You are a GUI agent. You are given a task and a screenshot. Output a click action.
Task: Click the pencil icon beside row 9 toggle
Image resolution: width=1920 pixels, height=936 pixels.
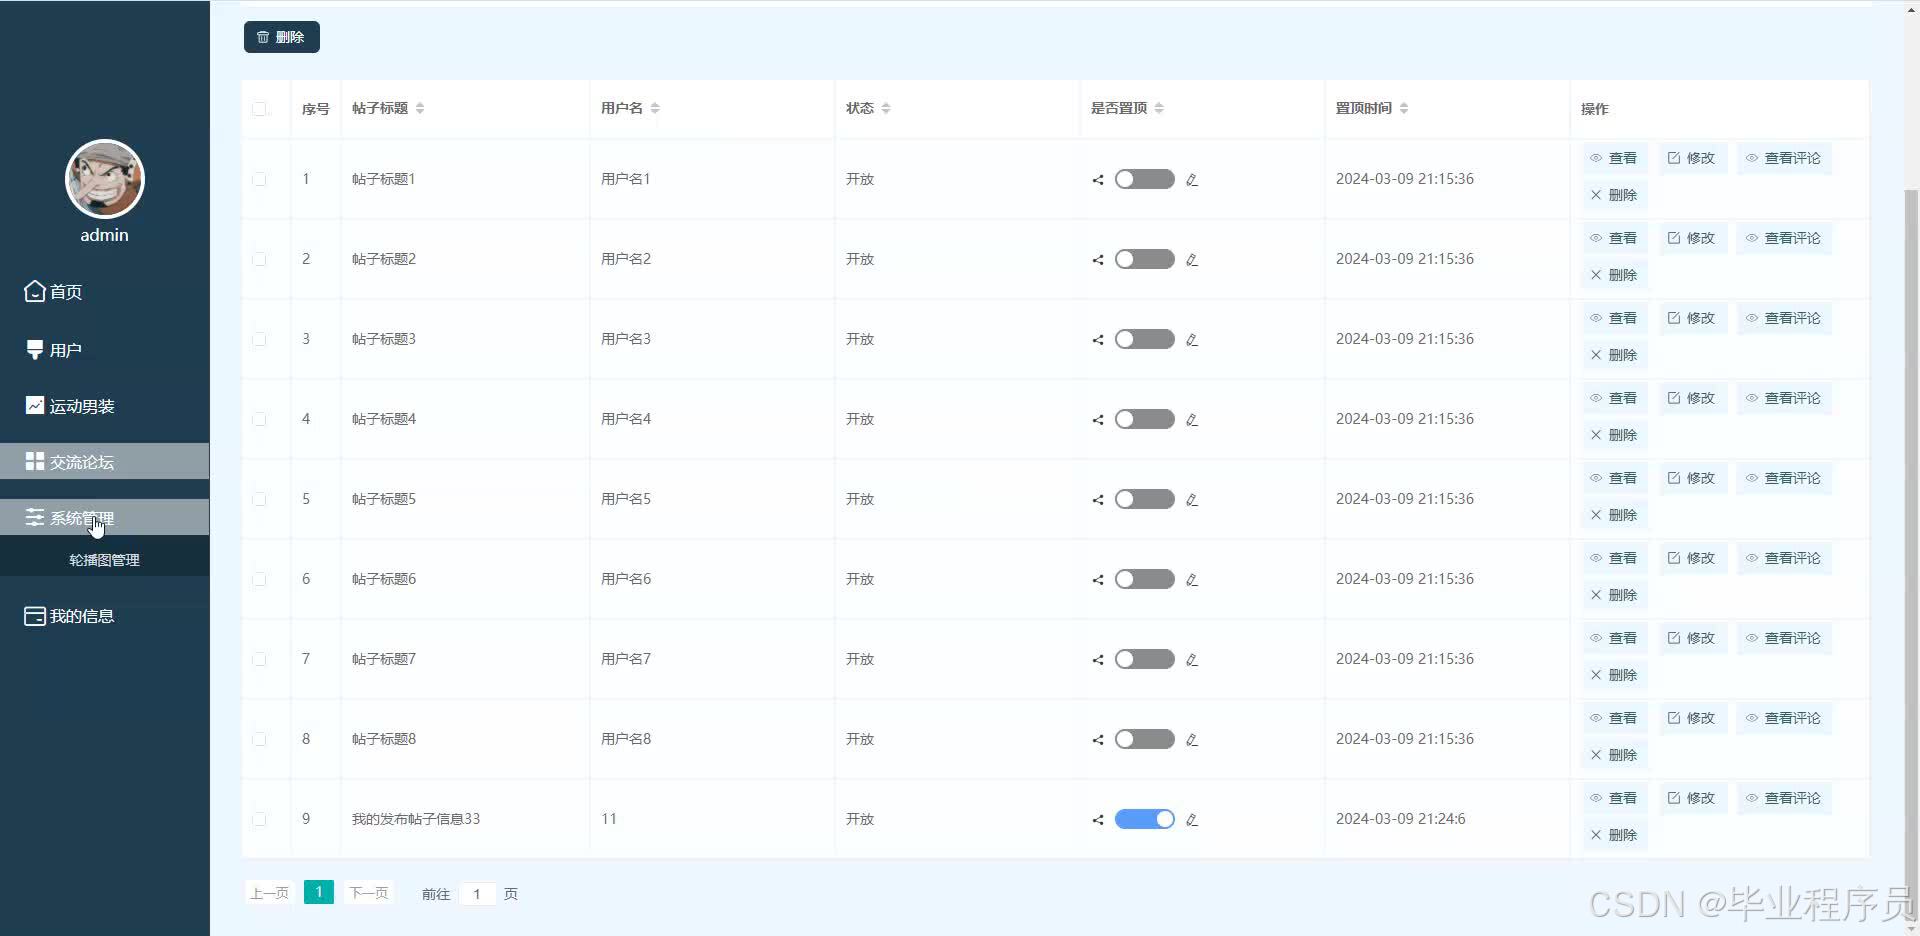[1192, 819]
